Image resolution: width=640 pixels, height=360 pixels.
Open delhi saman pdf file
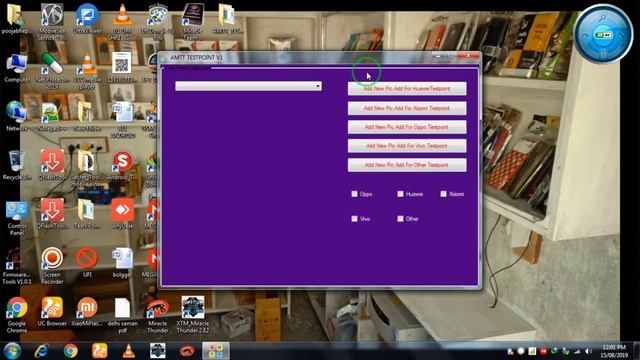point(122,314)
